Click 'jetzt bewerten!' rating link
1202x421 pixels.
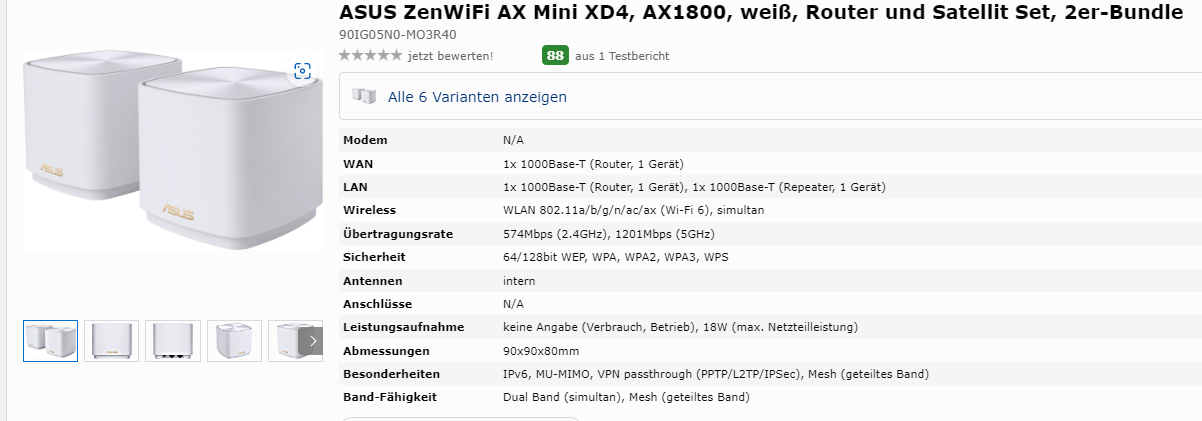tap(450, 56)
